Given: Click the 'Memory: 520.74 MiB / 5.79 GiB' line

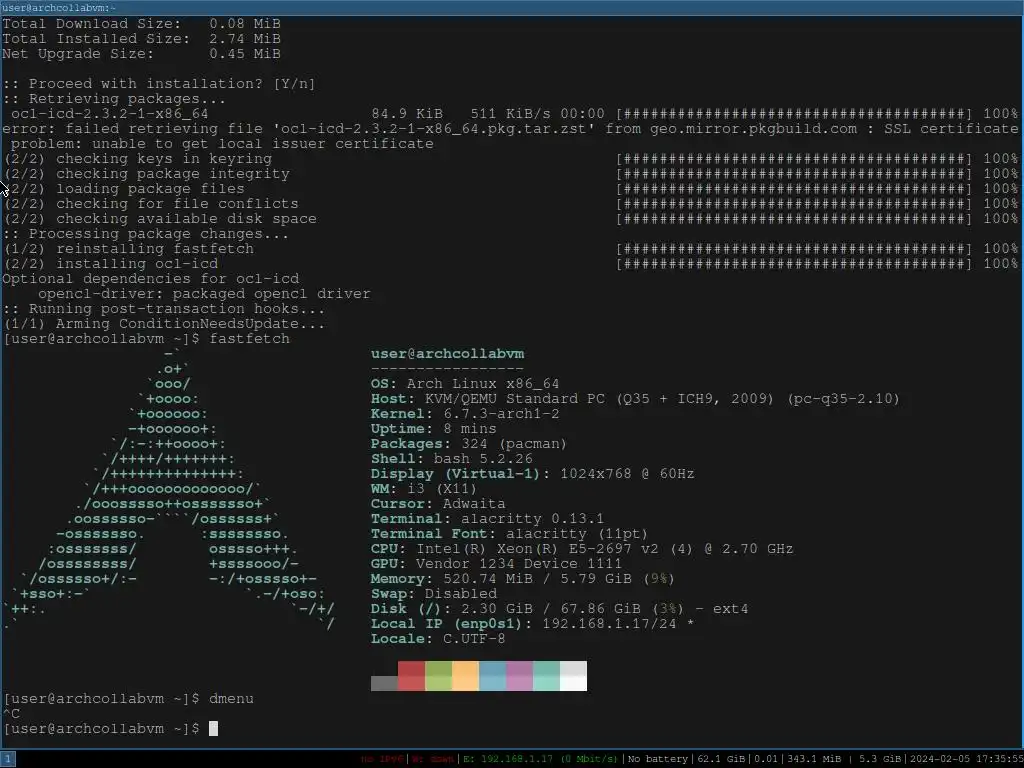Looking at the screenshot, I should (522, 579).
